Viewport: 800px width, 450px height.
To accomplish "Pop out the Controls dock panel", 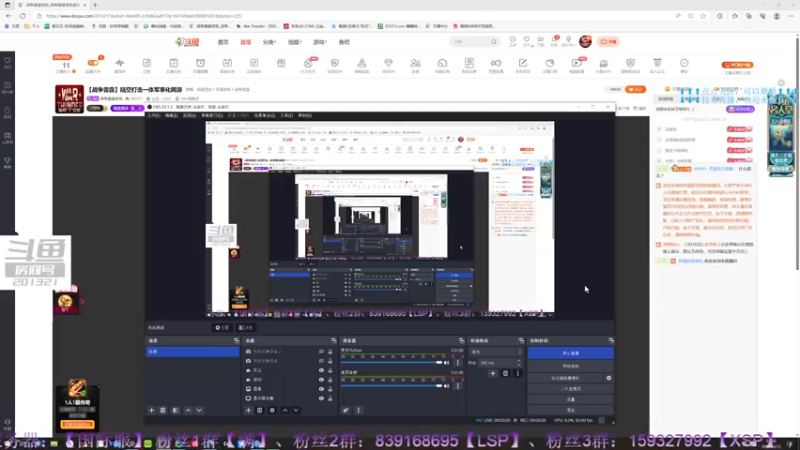I will pos(611,340).
